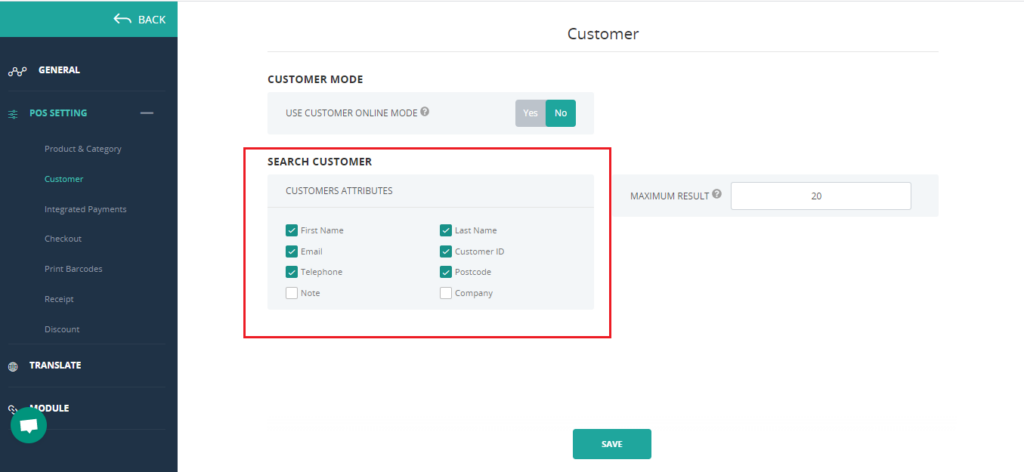
Task: Click the General graph icon in sidebar
Action: (x=14, y=71)
